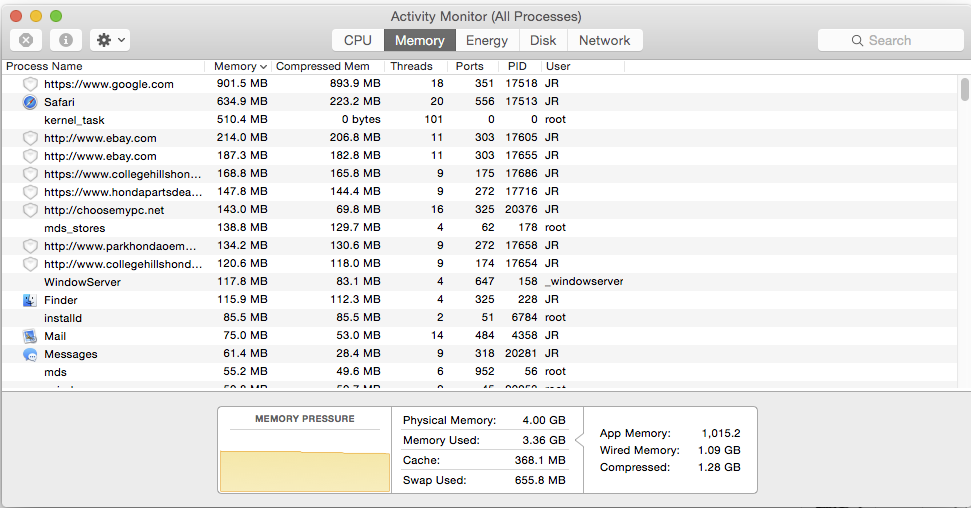Click shield icon beside https://www.google.com
This screenshot has height=508, width=971.
tap(30, 84)
